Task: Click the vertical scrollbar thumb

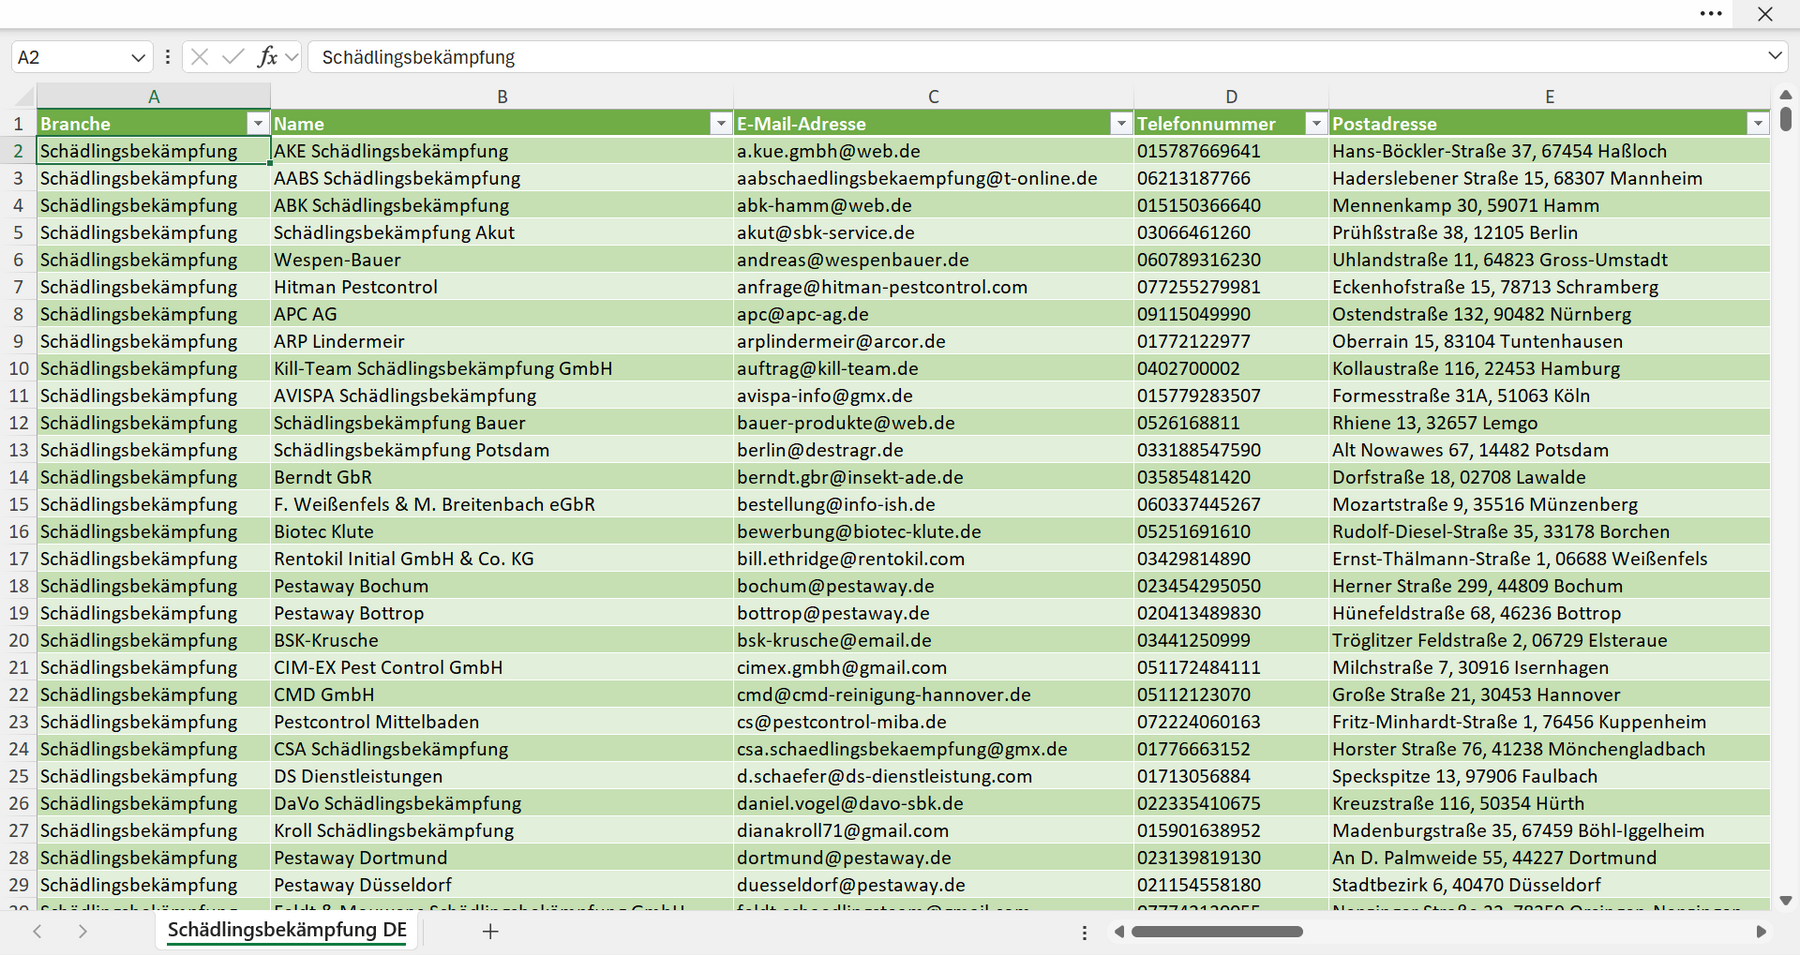Action: click(1786, 119)
